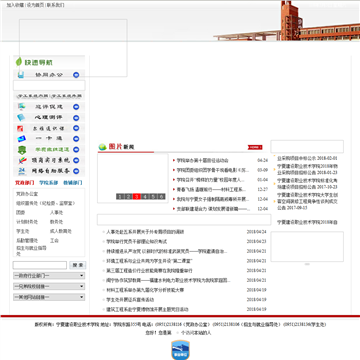Open the notice dated 2017-09-15

(x=308, y=201)
